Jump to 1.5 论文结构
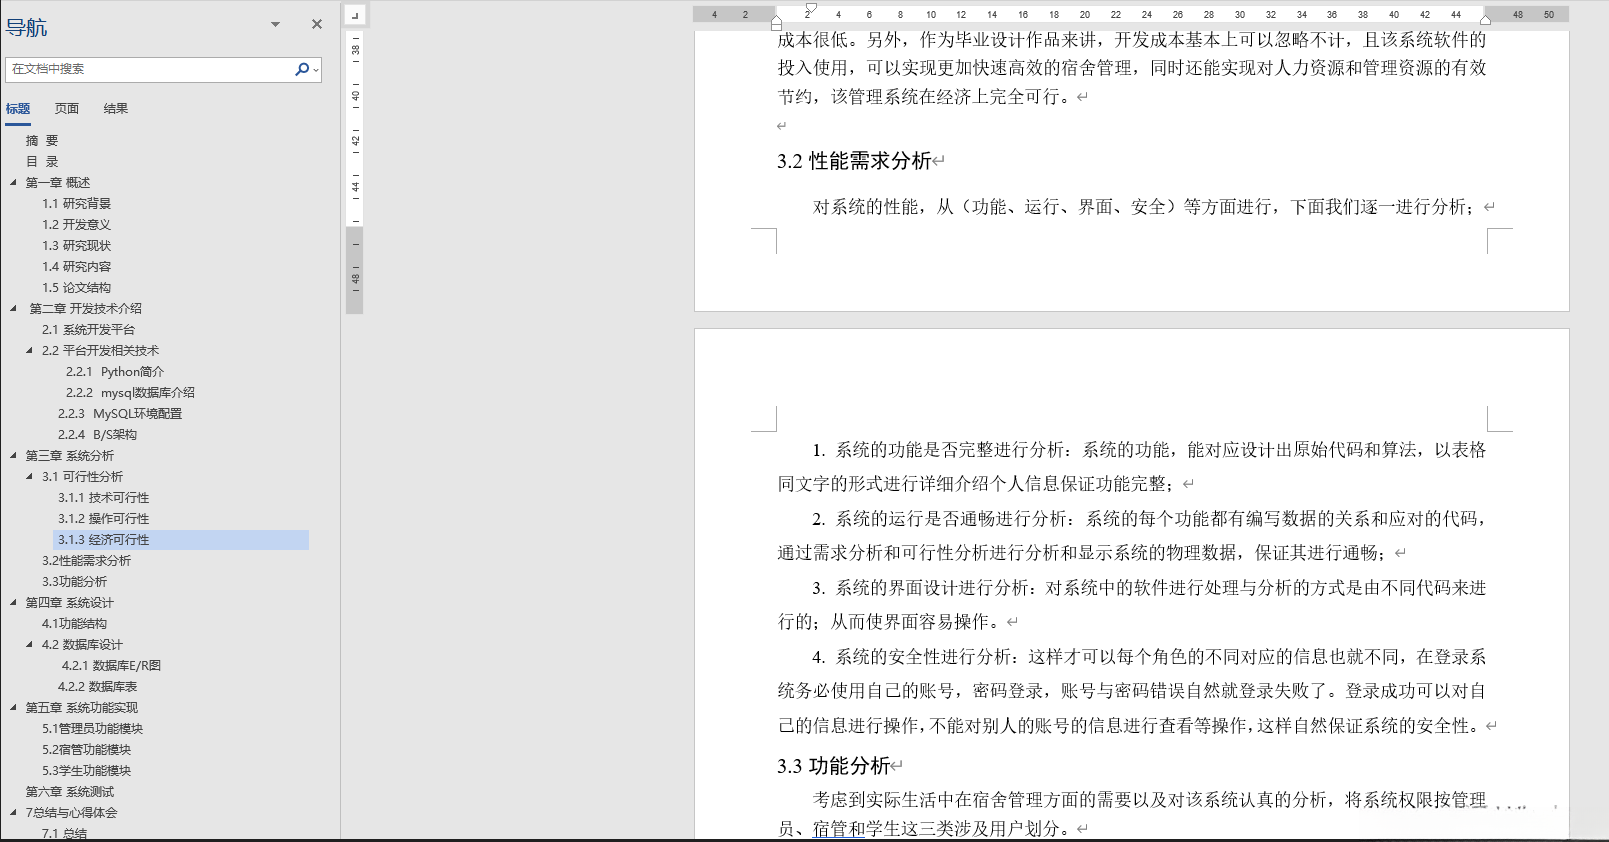 [x=76, y=288]
